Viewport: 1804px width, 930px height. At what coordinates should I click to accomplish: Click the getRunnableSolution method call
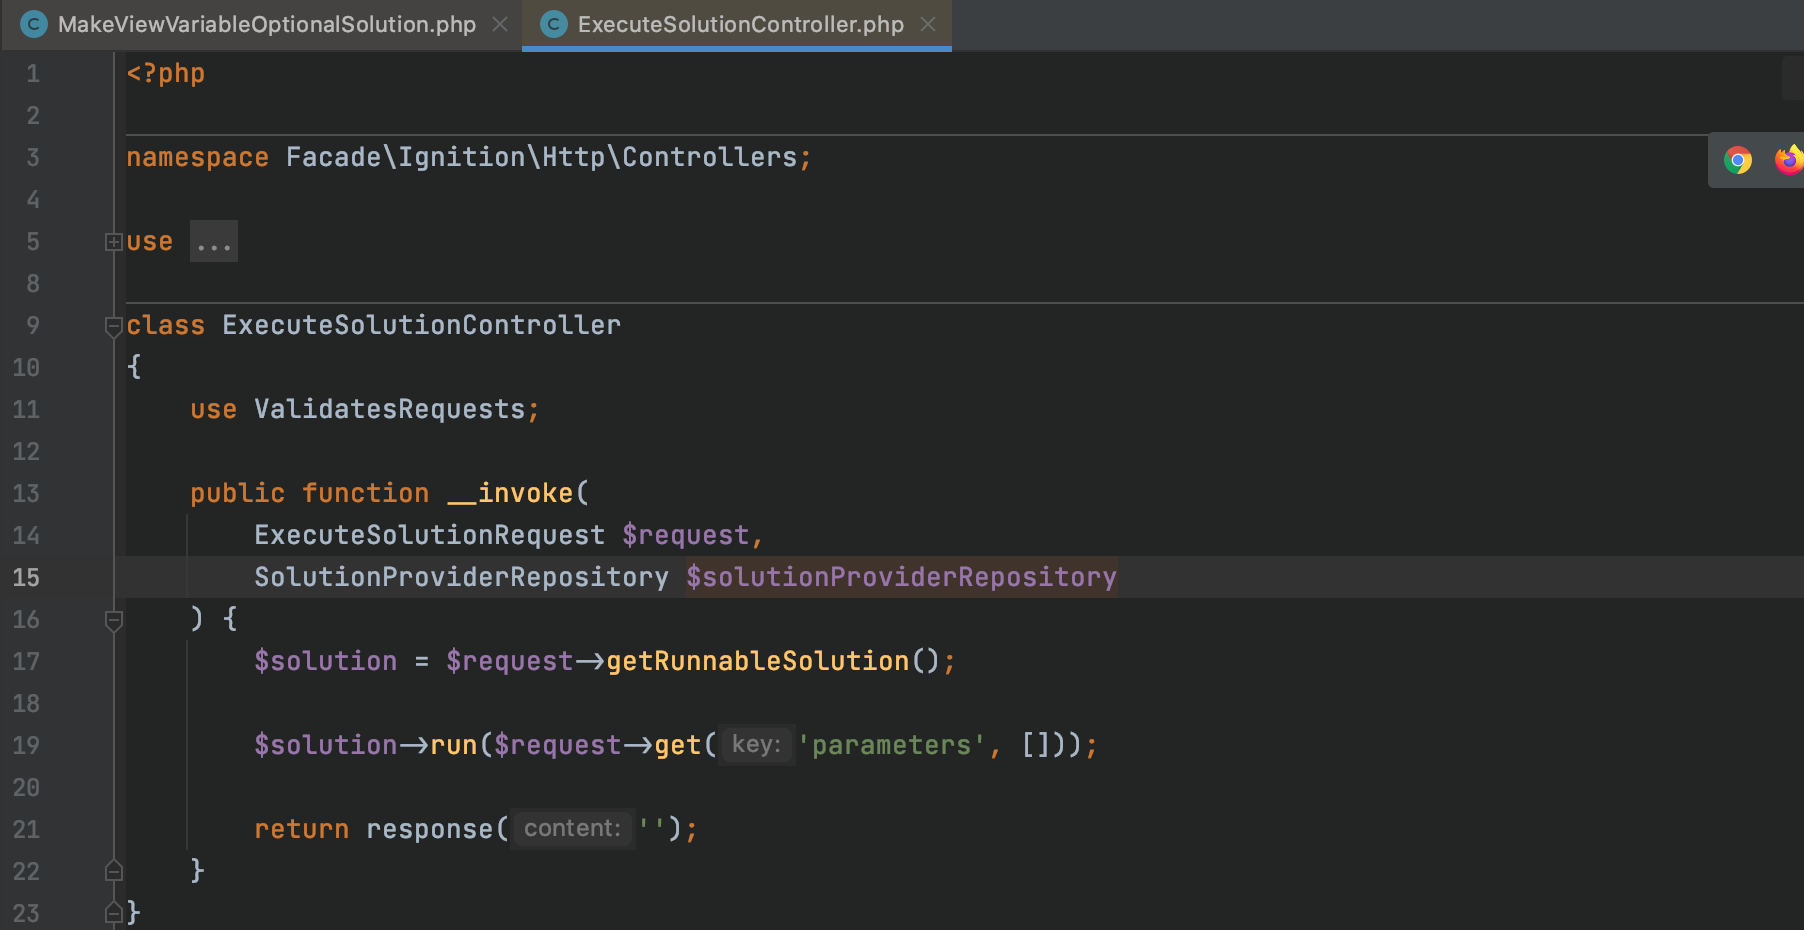(757, 662)
